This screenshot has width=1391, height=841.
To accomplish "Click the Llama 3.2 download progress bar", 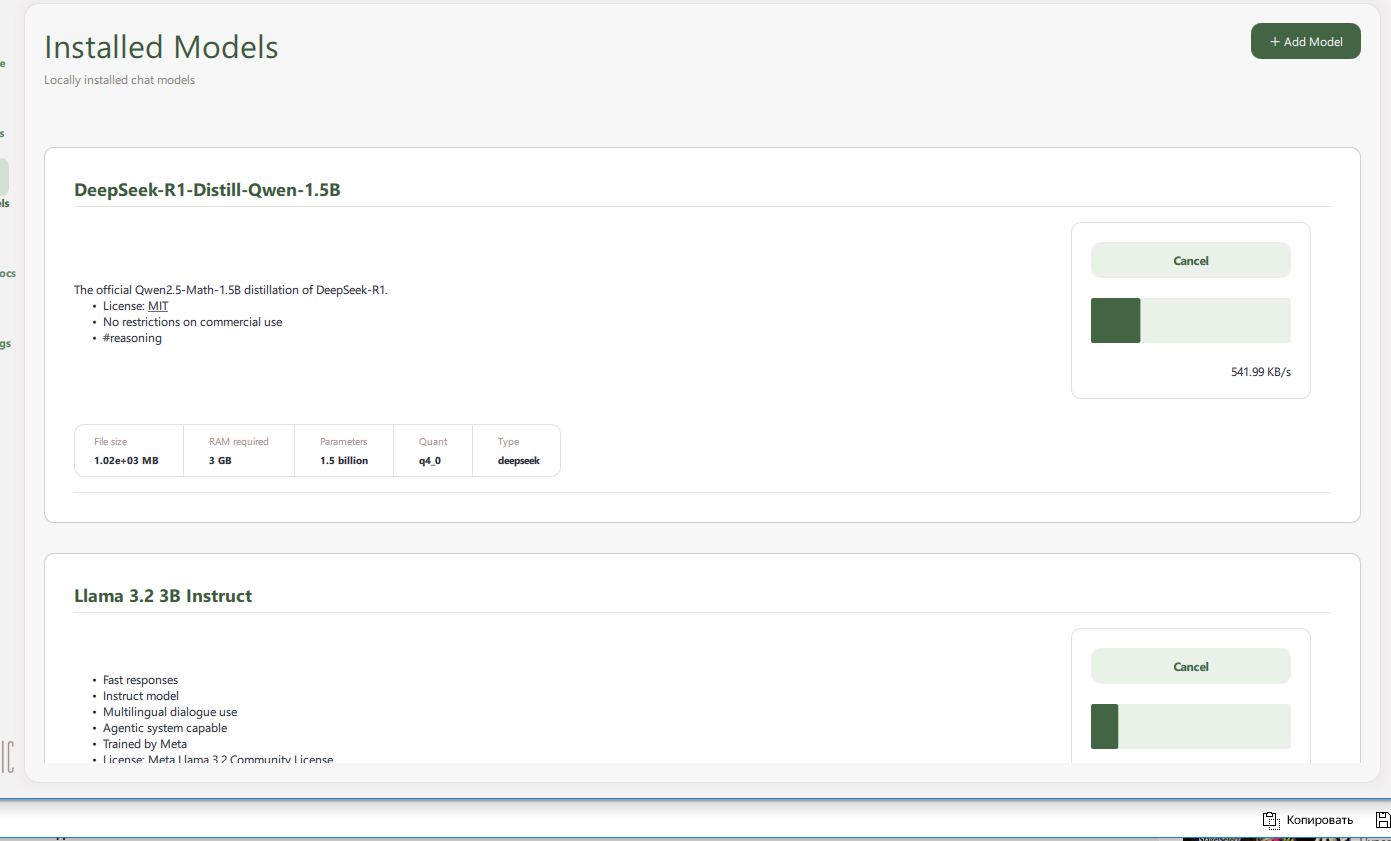I will (x=1190, y=726).
